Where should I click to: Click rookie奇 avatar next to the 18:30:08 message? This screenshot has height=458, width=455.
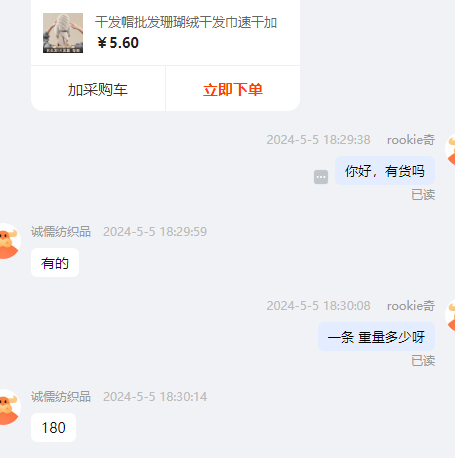click(450, 315)
